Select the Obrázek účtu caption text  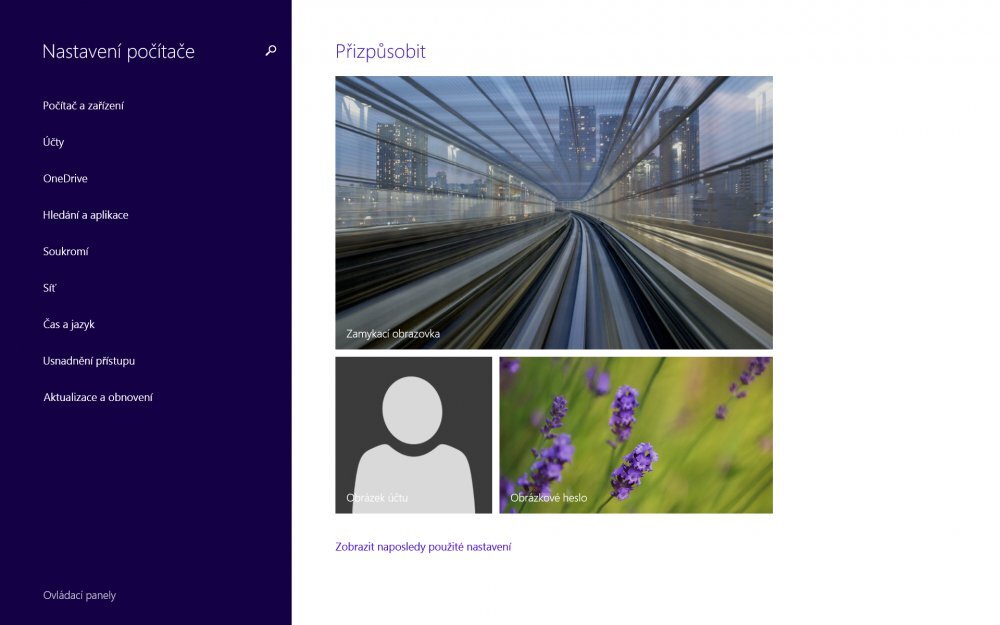click(377, 498)
